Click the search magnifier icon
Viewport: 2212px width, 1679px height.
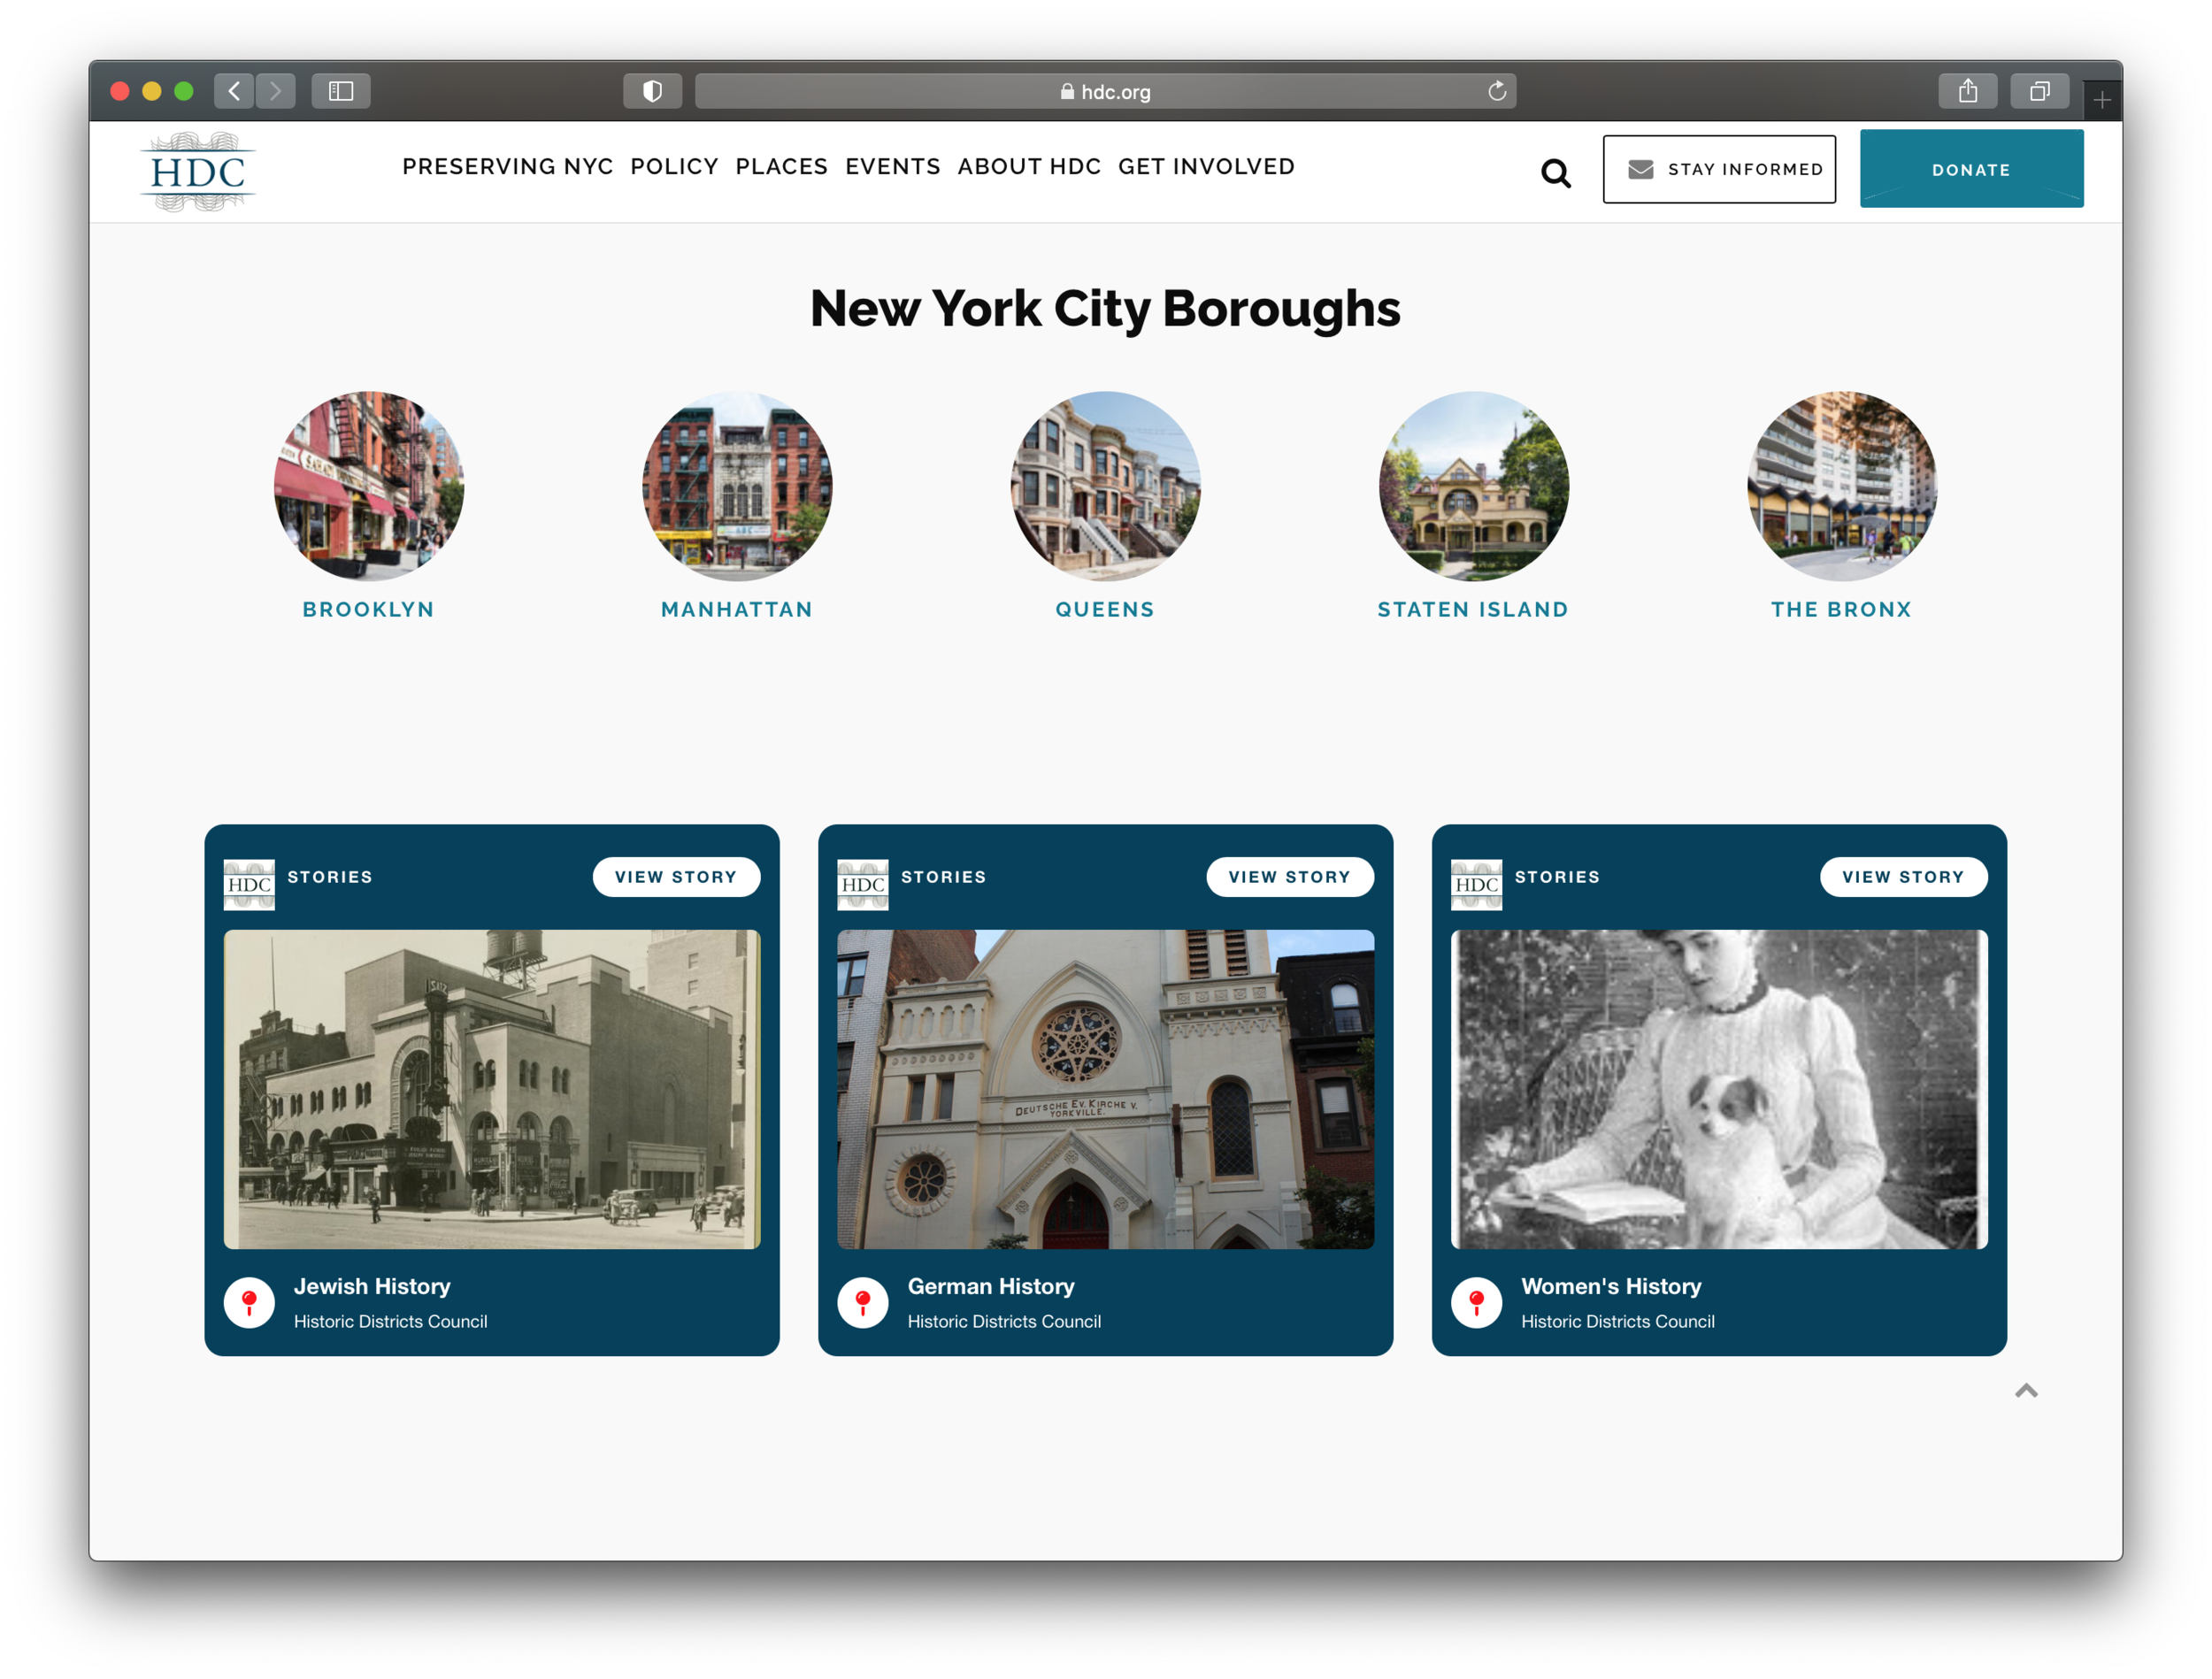pyautogui.click(x=1555, y=173)
